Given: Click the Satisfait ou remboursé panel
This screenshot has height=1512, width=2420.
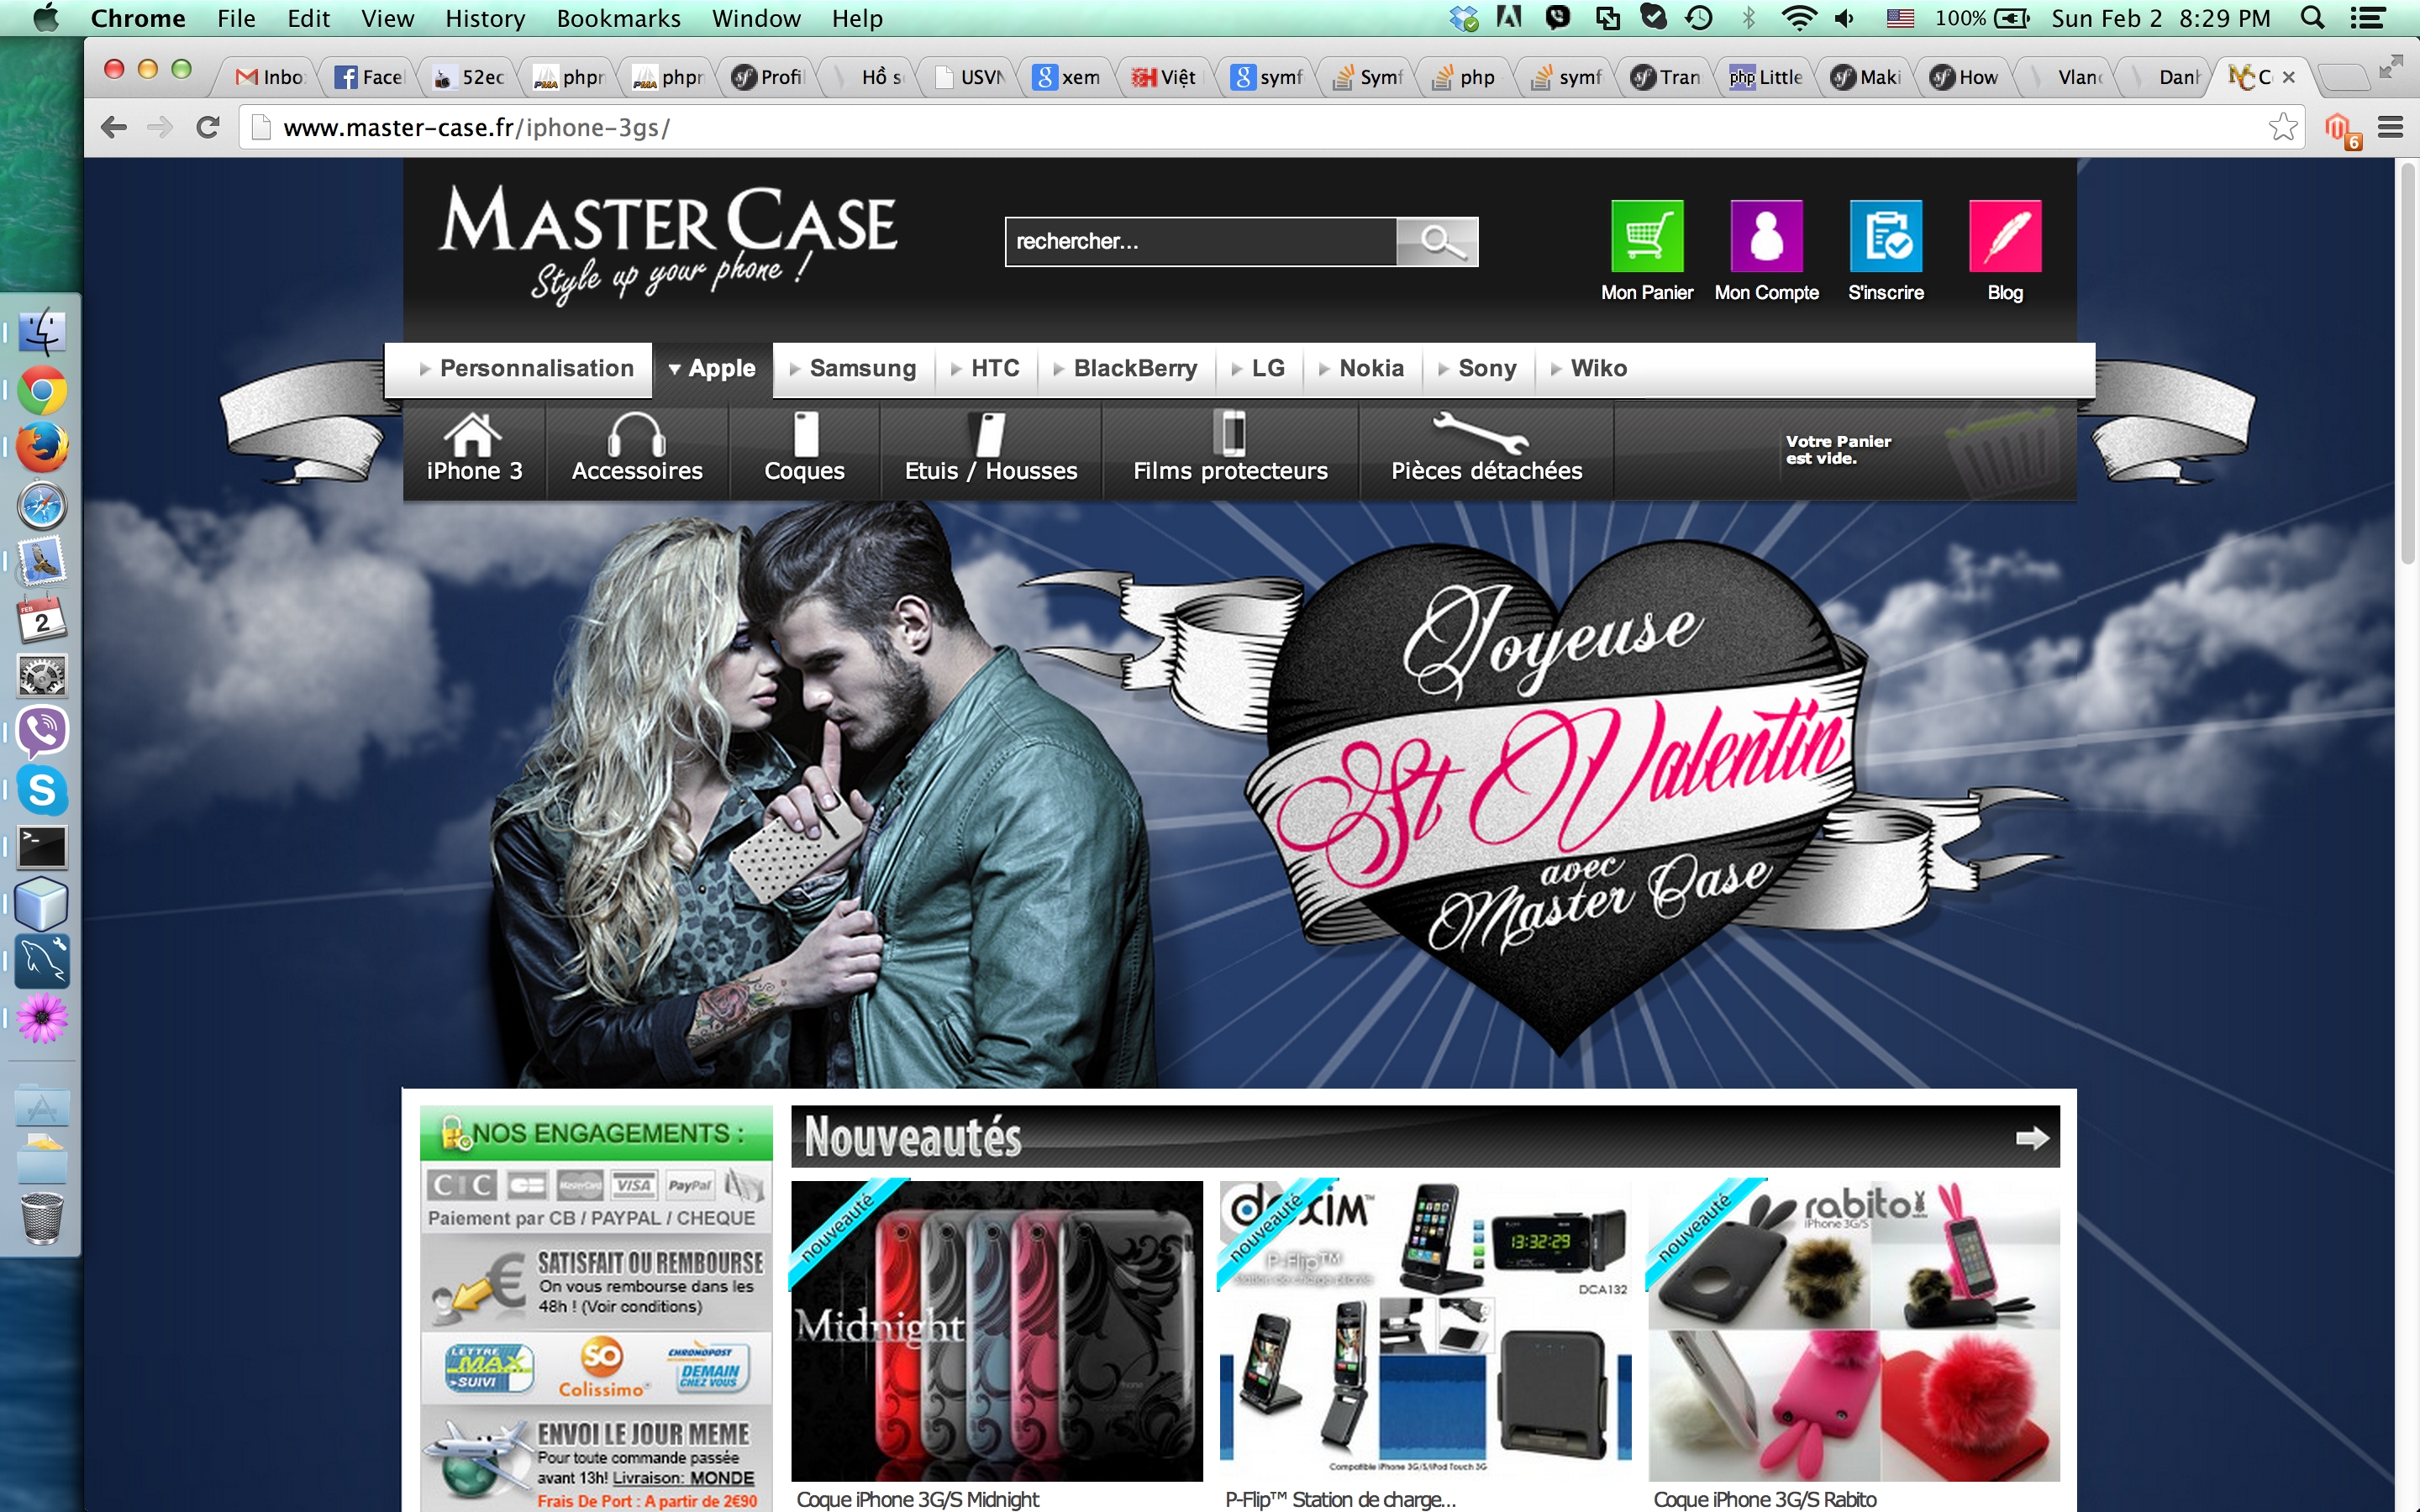Looking at the screenshot, I should 596,1283.
